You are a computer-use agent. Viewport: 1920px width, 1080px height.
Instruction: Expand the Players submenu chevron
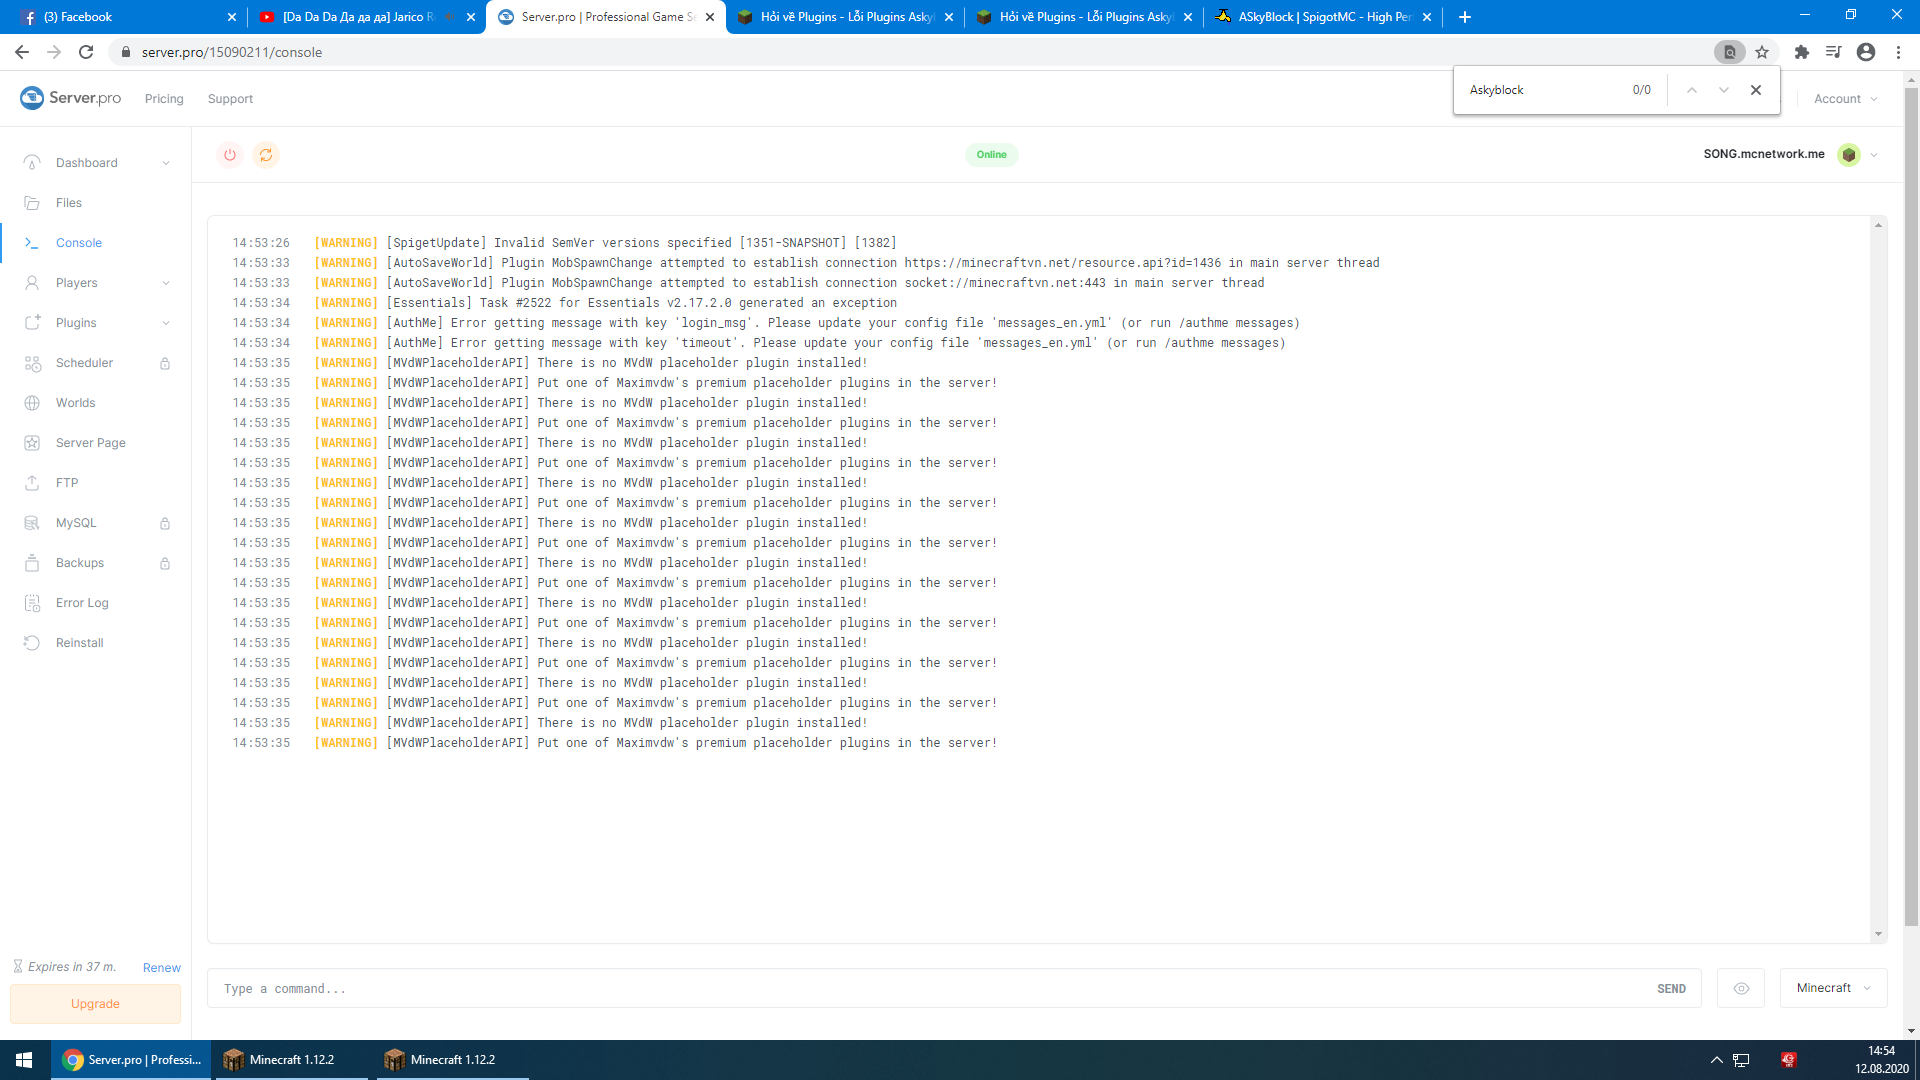click(166, 283)
